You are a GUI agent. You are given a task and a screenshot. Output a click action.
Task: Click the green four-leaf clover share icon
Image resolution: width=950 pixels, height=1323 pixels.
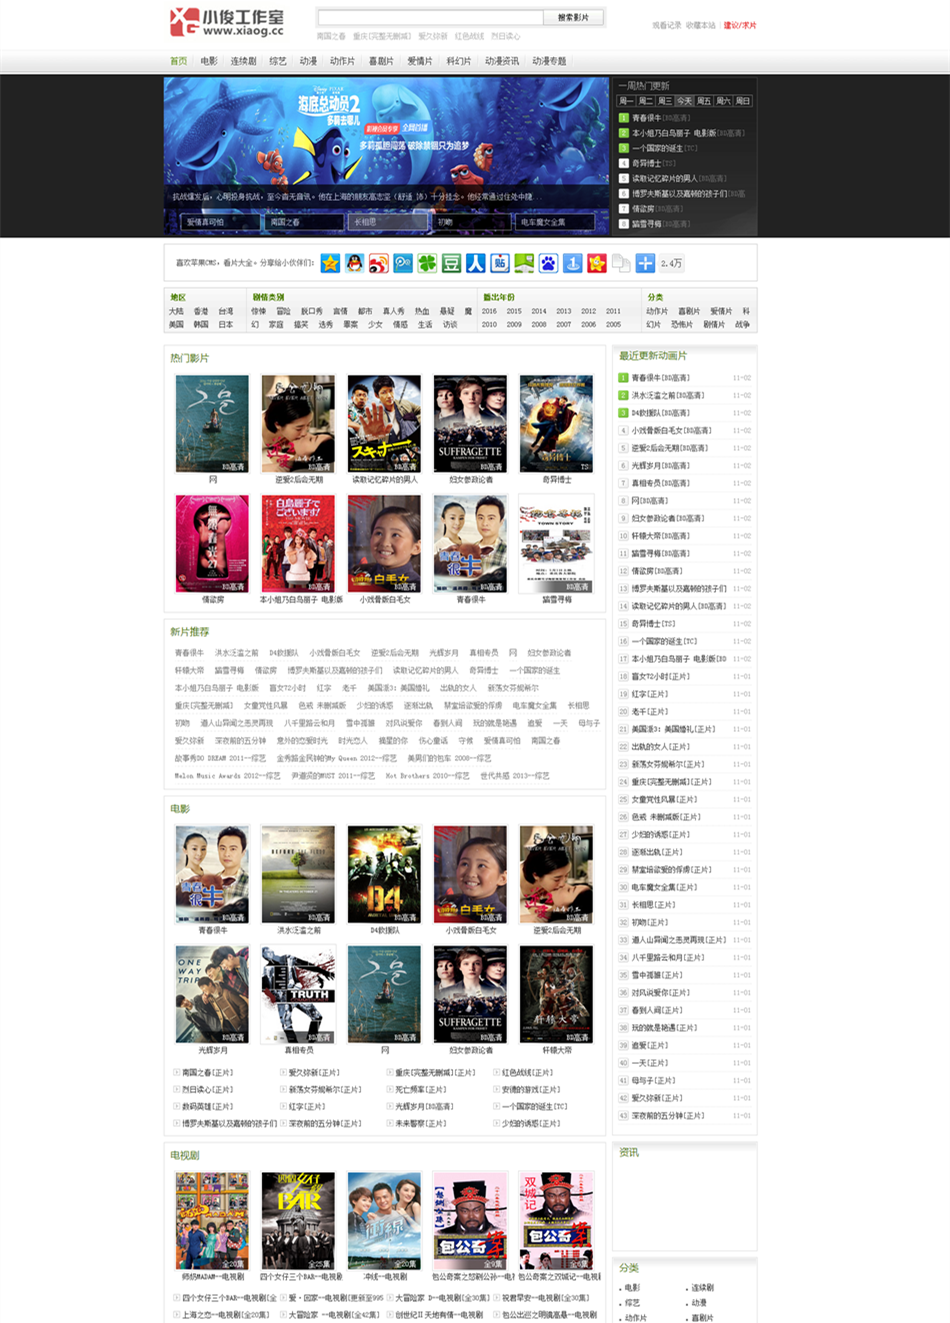(427, 263)
